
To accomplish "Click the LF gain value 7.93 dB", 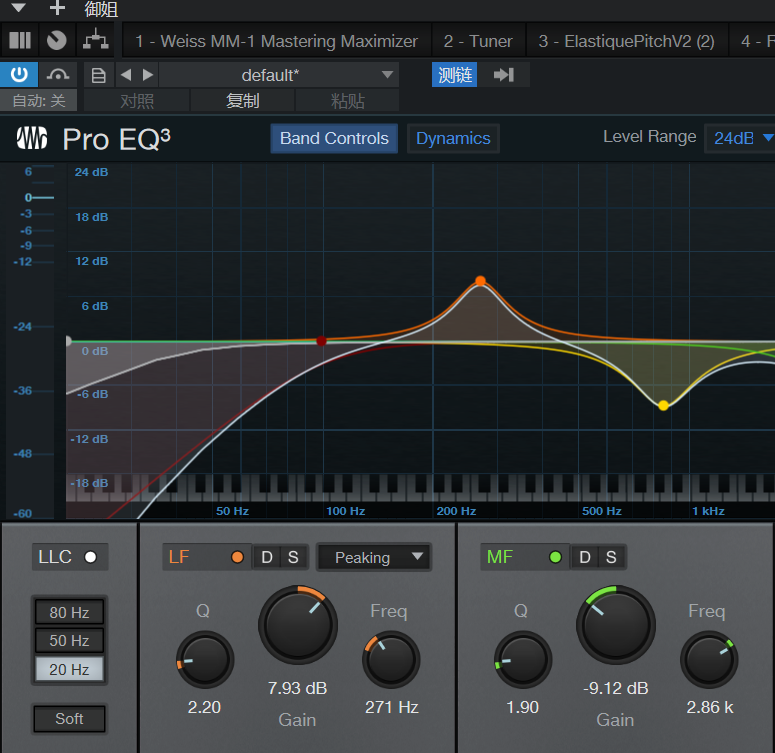I will click(x=297, y=688).
